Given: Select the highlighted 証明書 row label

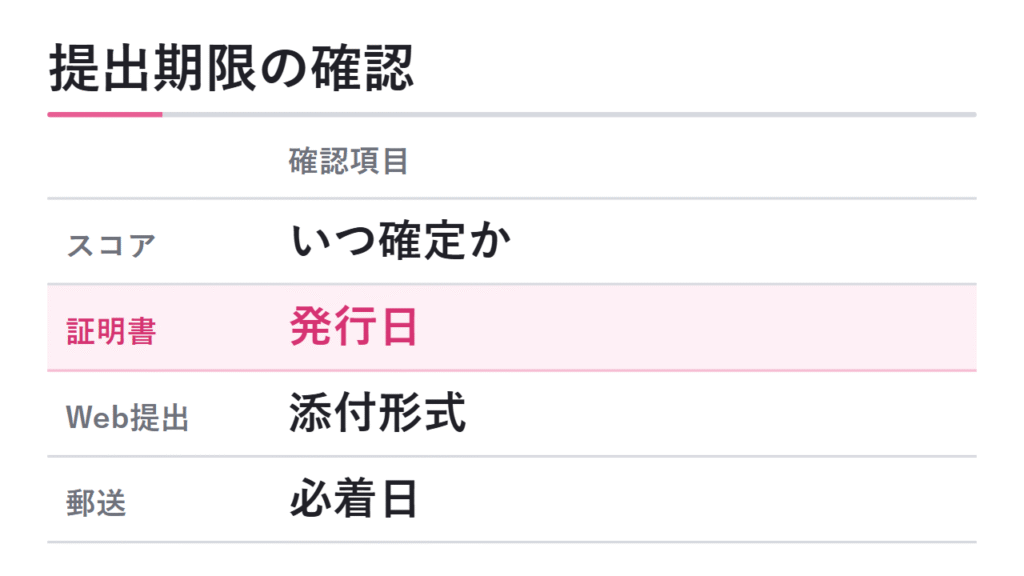Looking at the screenshot, I should [x=111, y=331].
